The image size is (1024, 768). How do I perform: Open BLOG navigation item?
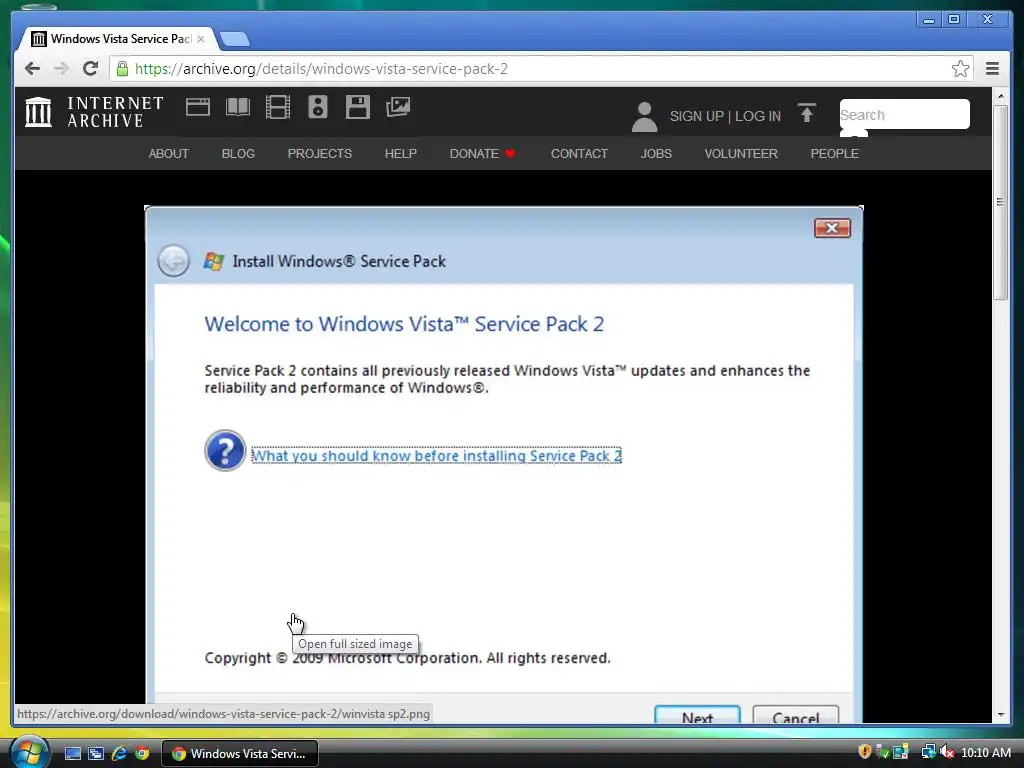238,153
